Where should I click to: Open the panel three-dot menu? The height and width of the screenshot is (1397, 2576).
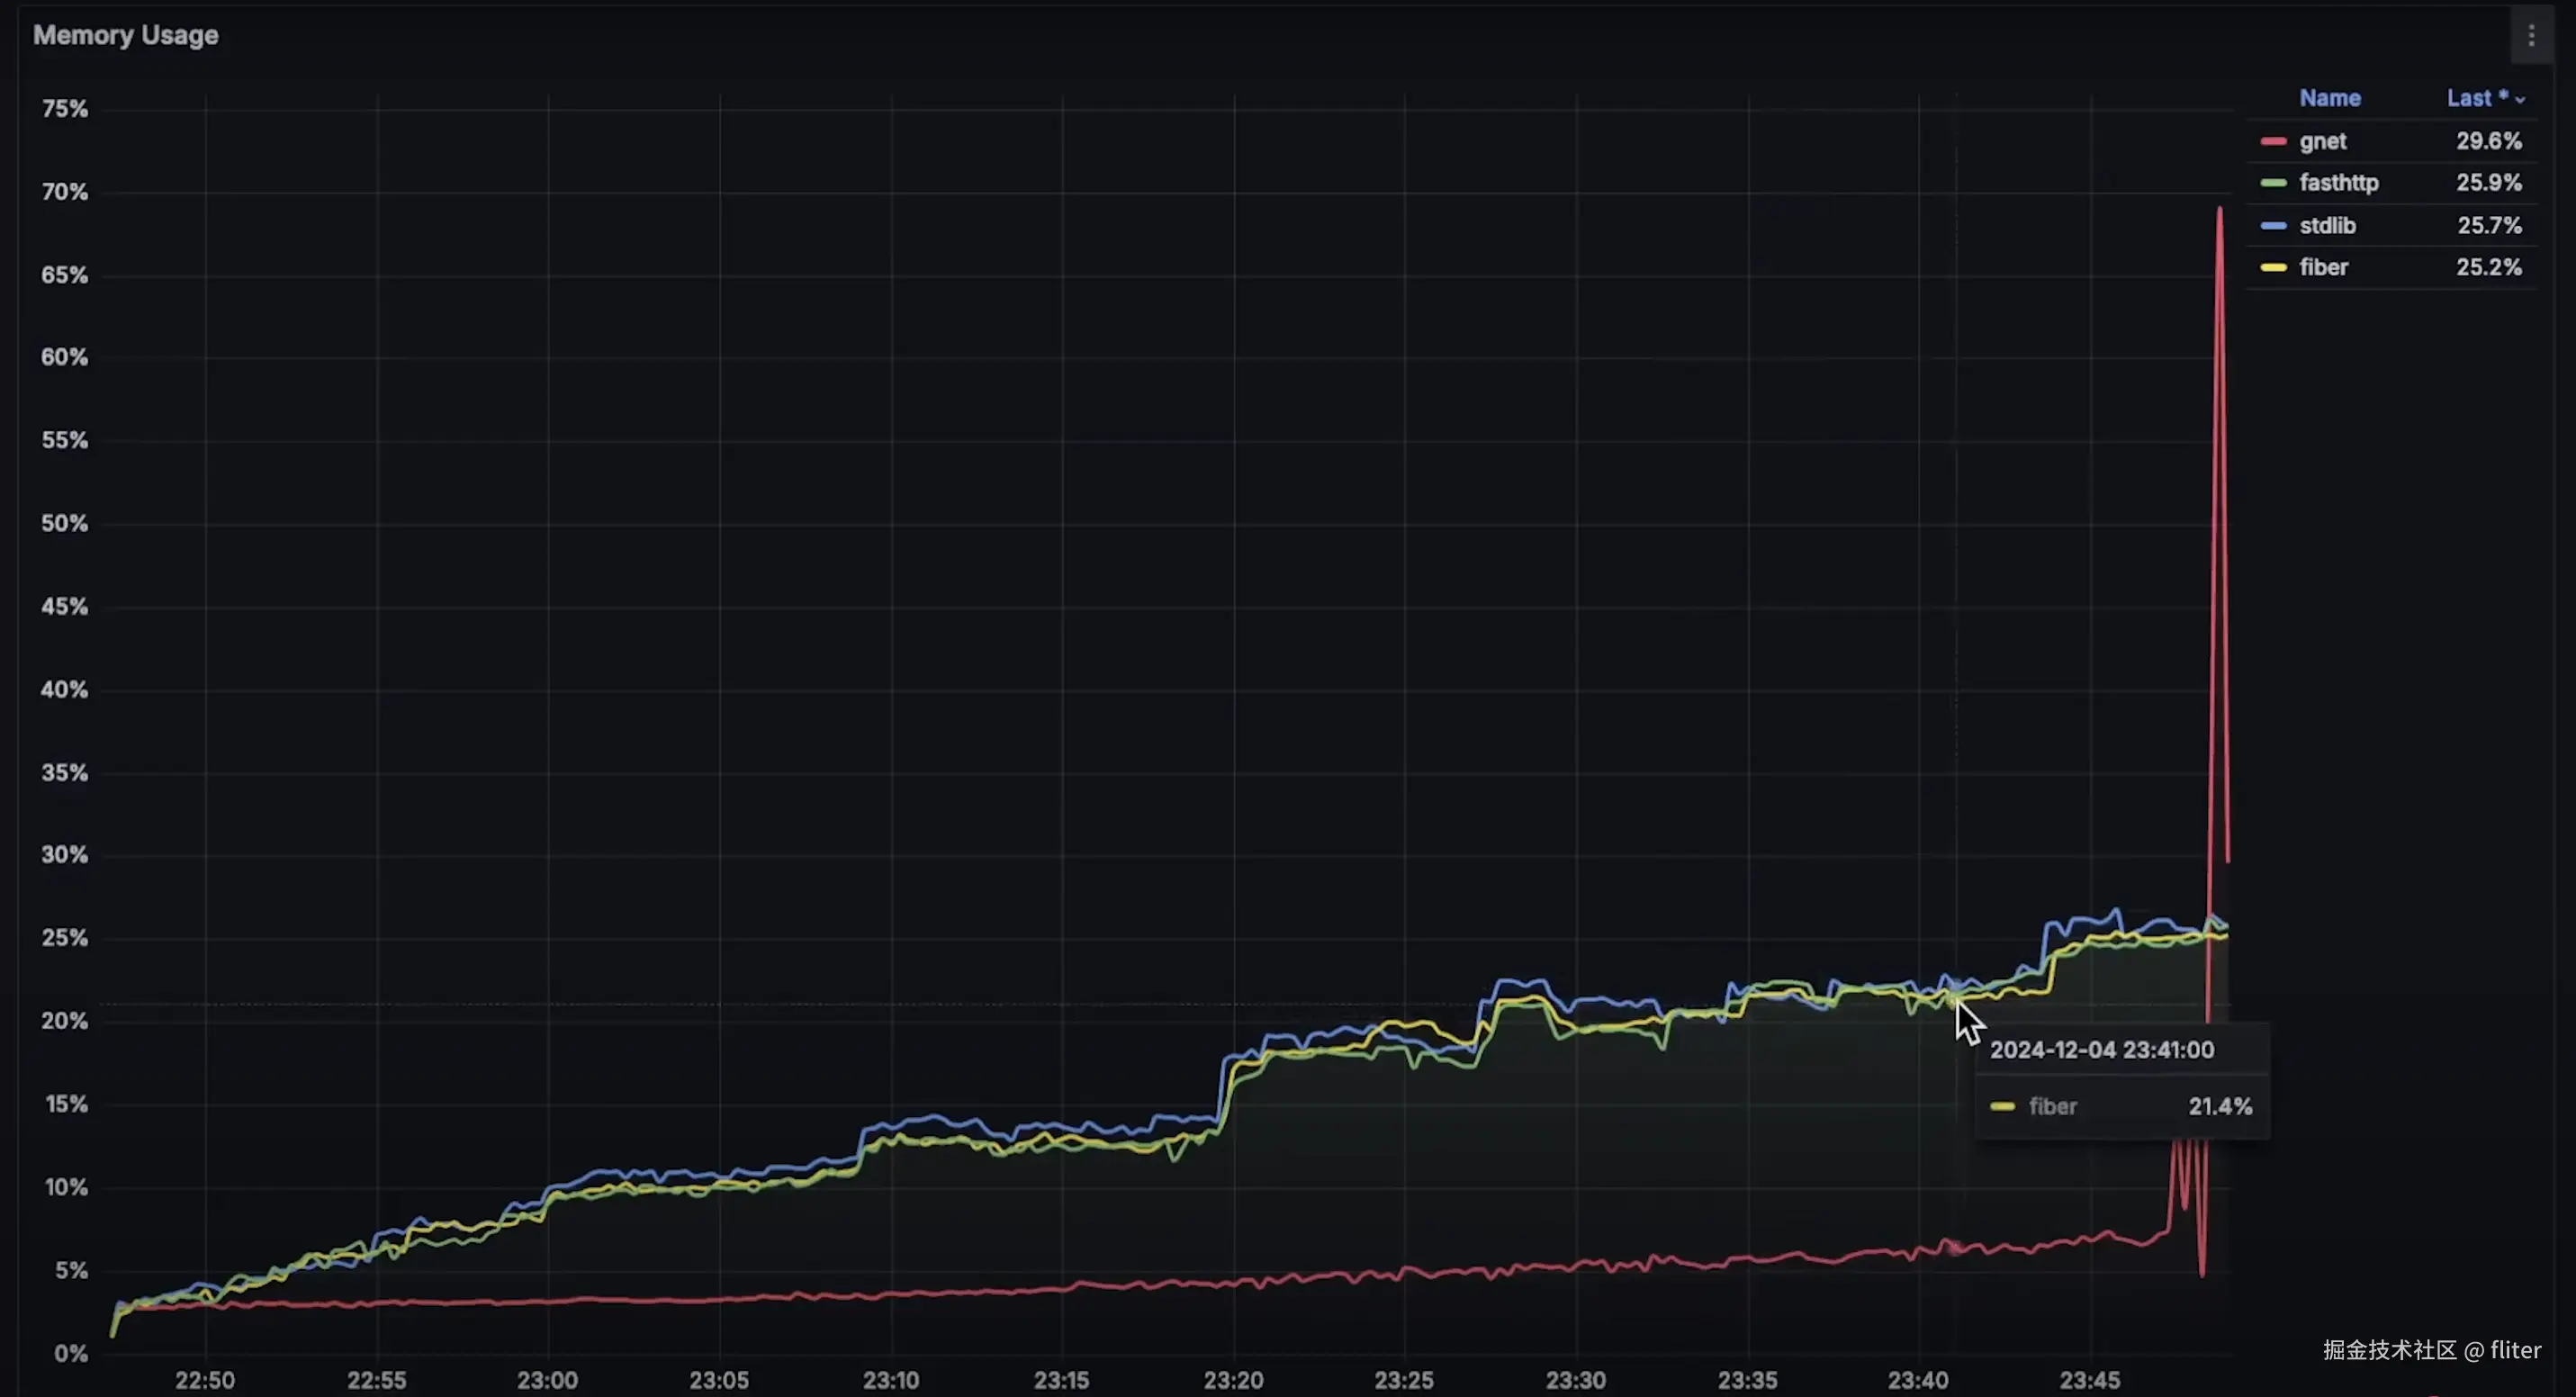point(2531,36)
